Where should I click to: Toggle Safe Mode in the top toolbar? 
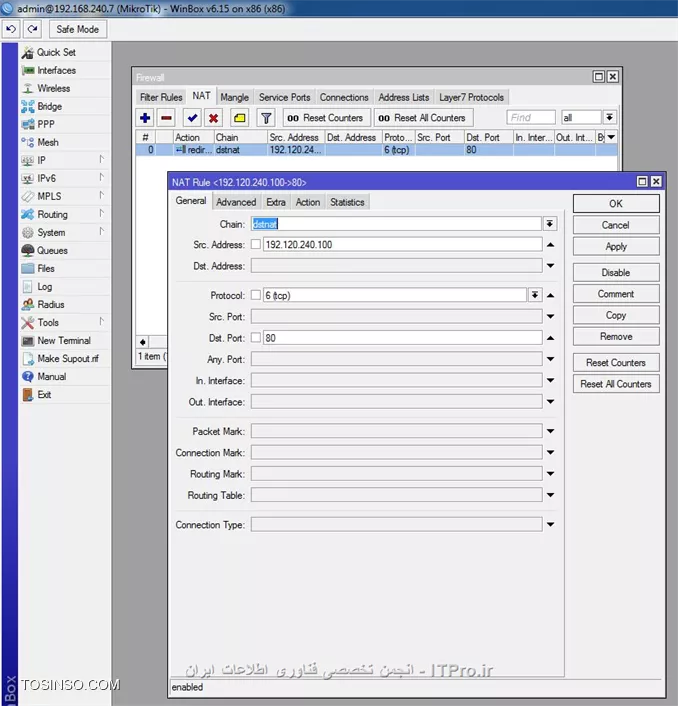[x=77, y=29]
